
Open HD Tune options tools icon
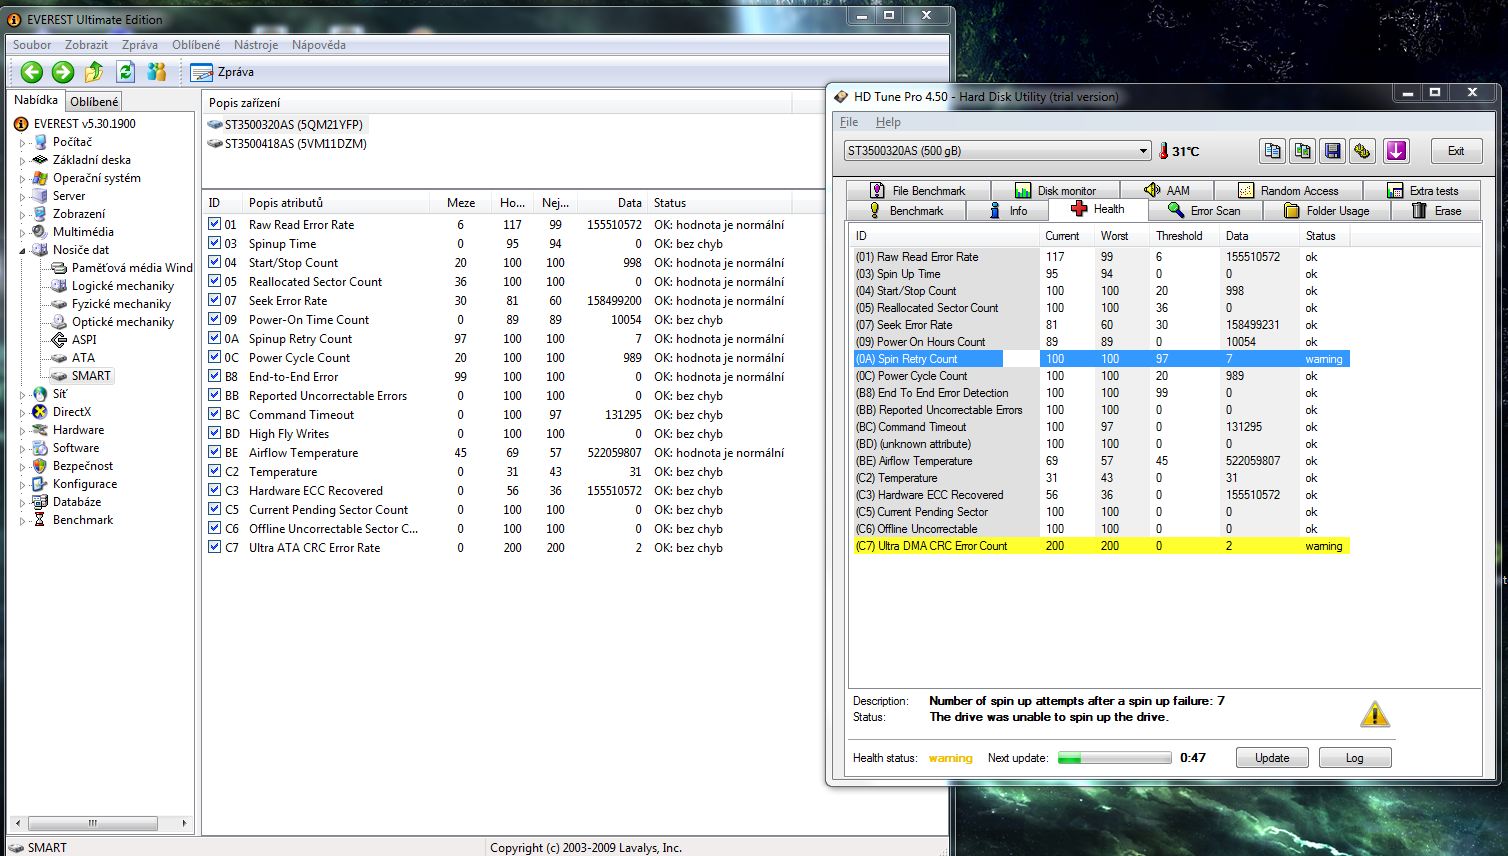[x=1362, y=151]
